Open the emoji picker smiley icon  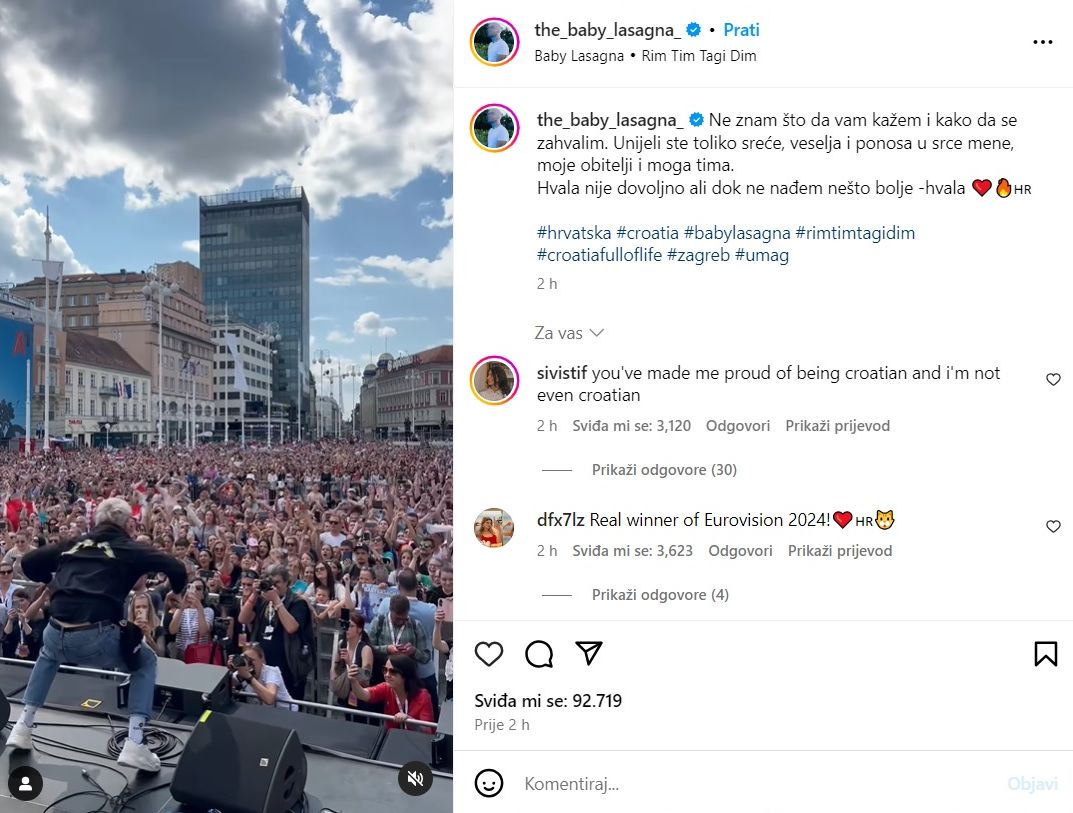(489, 783)
